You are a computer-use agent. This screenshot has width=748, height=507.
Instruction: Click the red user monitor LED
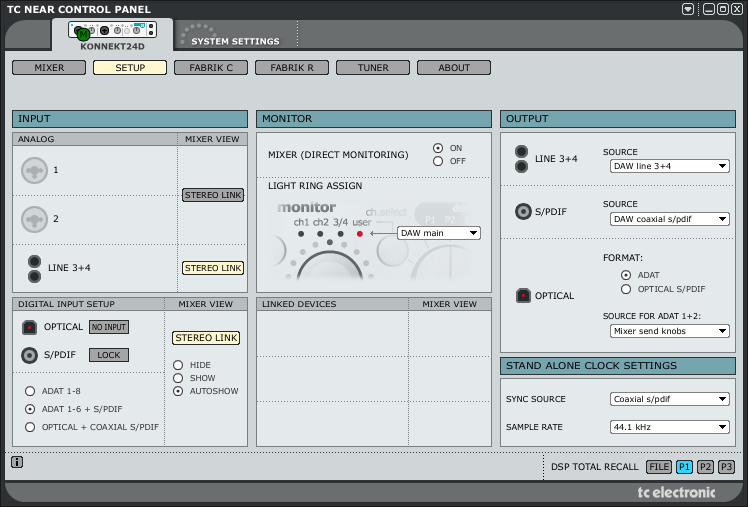point(360,234)
